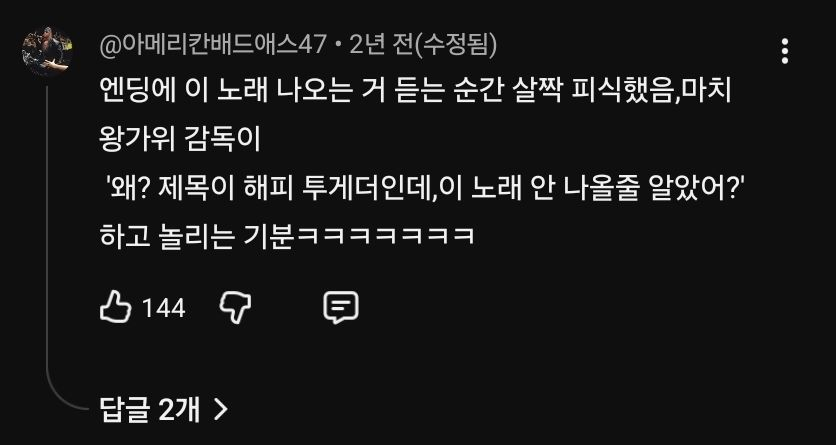Open the comment permalink via '2년 전'
Screen dimensions: 836x445
(x=381, y=47)
